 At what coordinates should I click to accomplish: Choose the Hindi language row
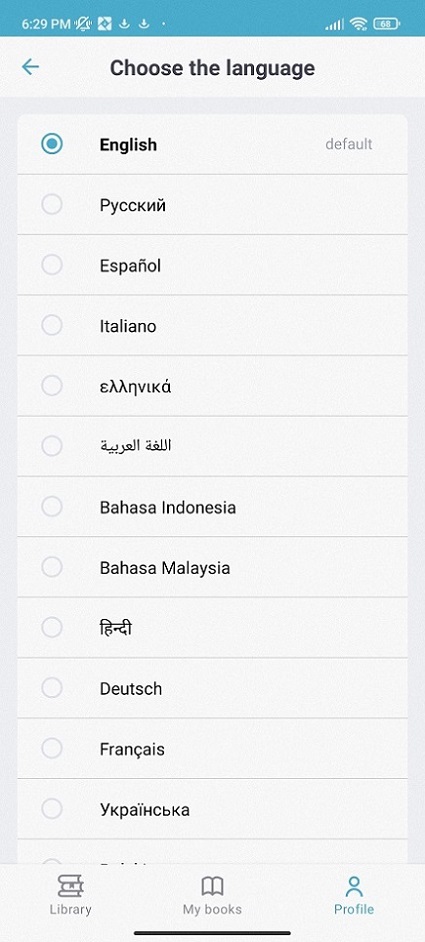(212, 628)
